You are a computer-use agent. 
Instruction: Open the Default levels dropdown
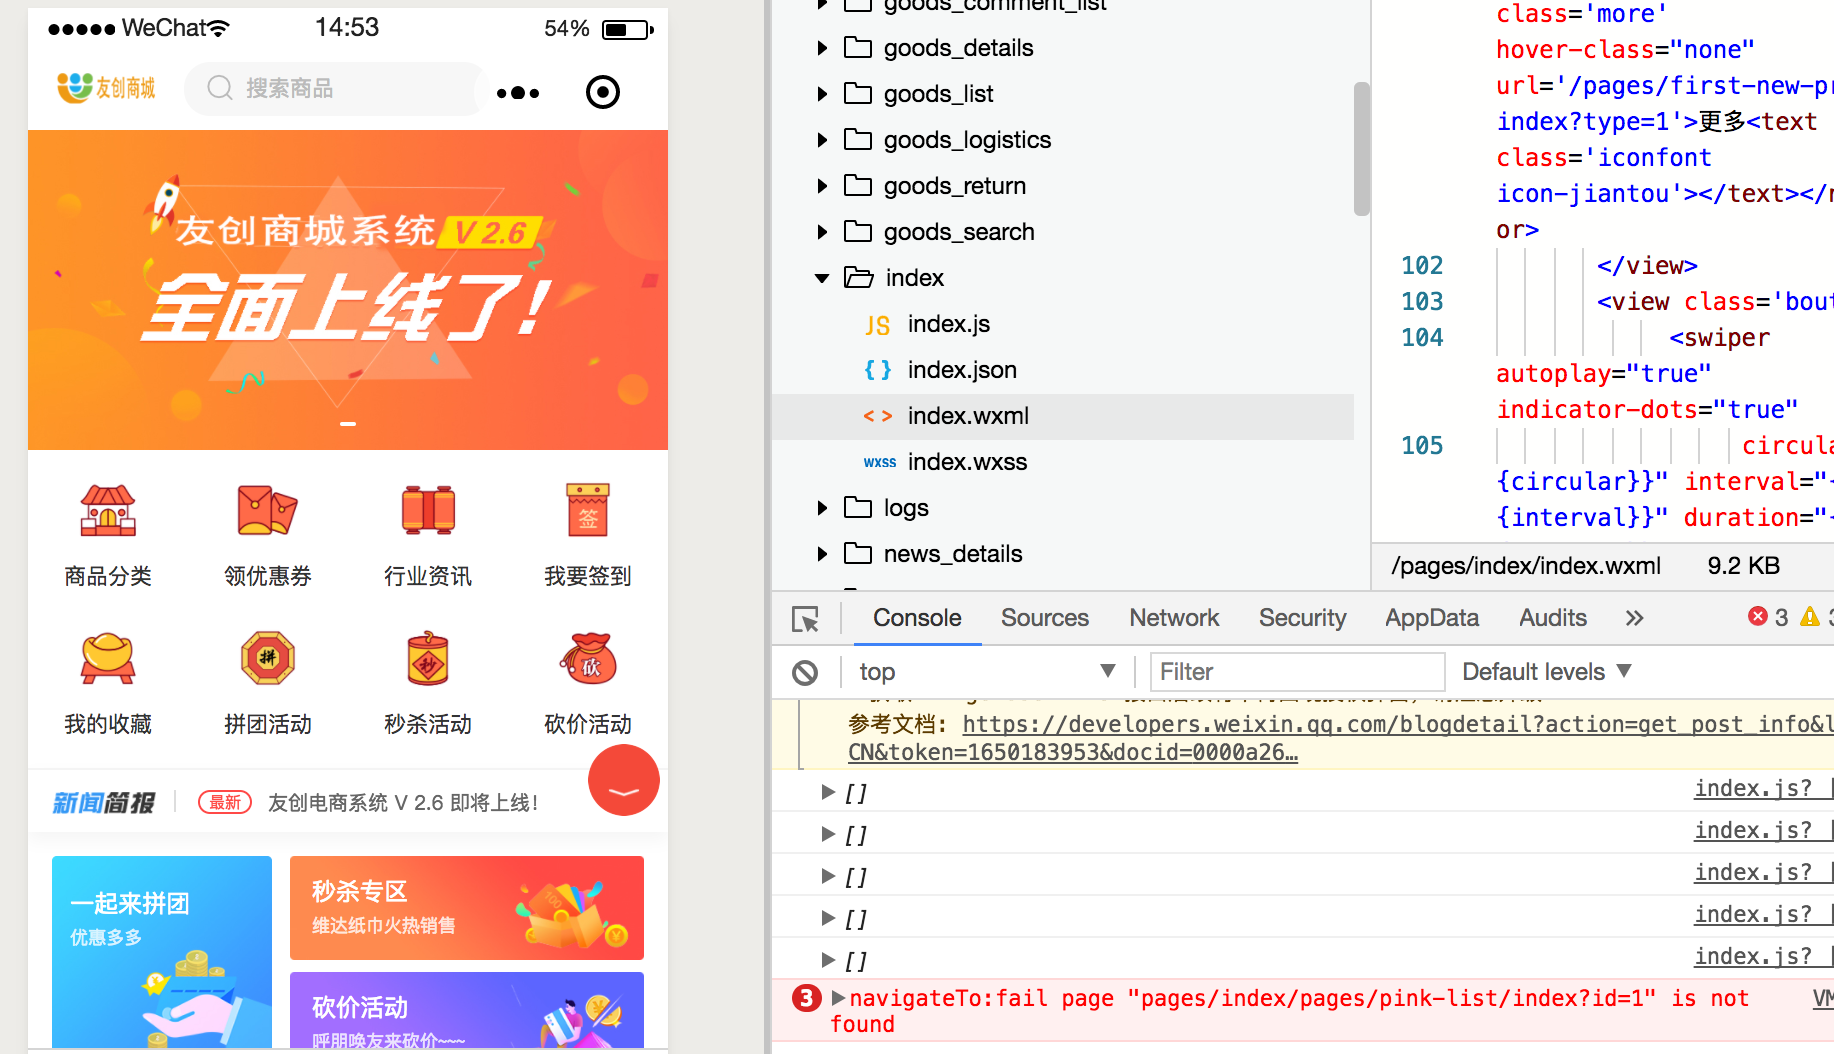click(x=1547, y=672)
